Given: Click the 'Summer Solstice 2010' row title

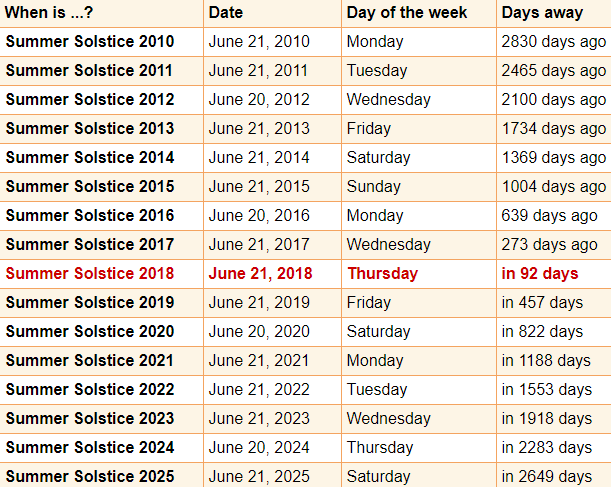Looking at the screenshot, I should click(90, 41).
